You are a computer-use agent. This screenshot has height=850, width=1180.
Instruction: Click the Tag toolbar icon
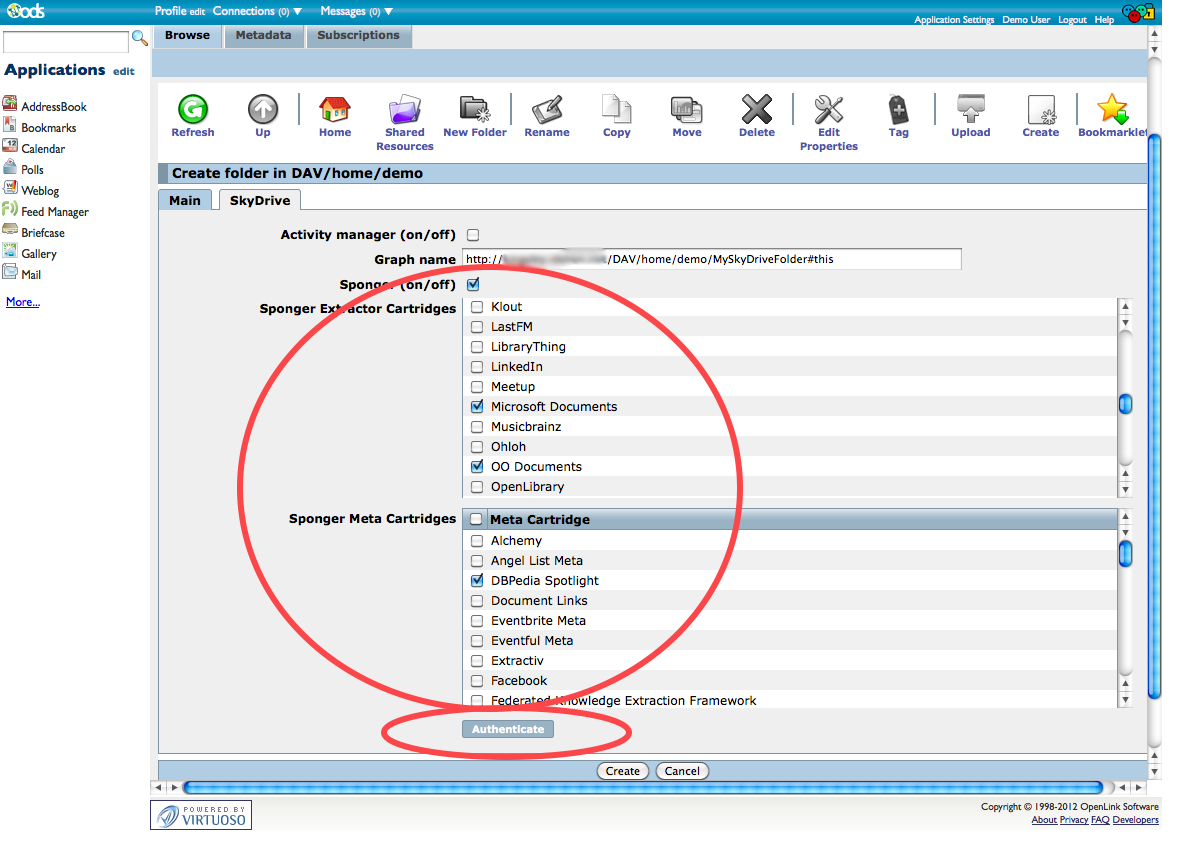tap(898, 109)
